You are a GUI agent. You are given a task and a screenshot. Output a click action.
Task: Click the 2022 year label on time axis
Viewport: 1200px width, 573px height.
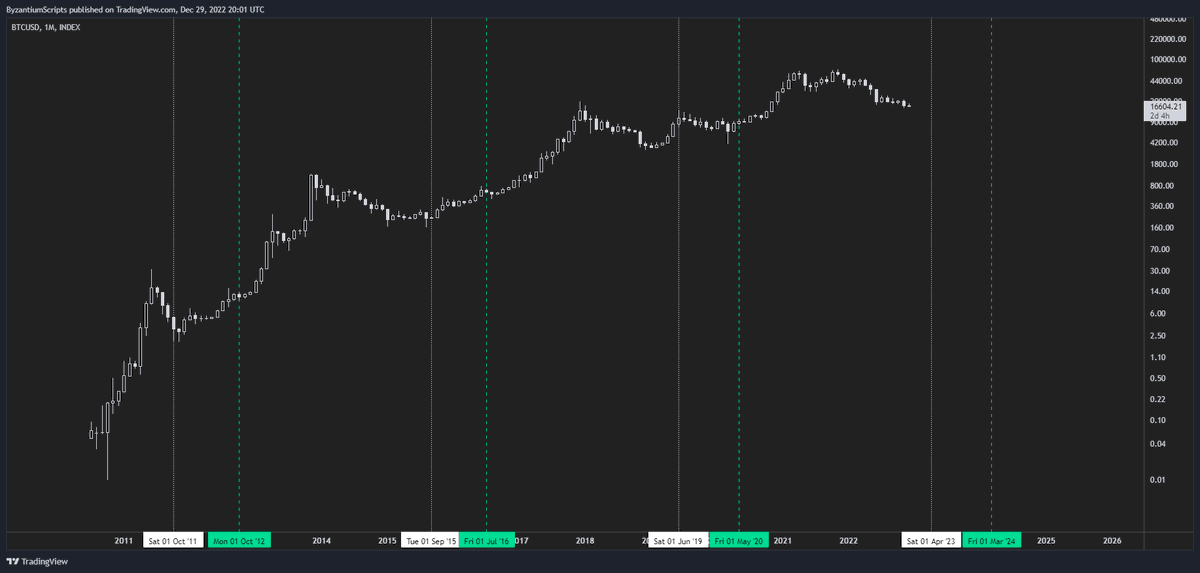point(849,541)
